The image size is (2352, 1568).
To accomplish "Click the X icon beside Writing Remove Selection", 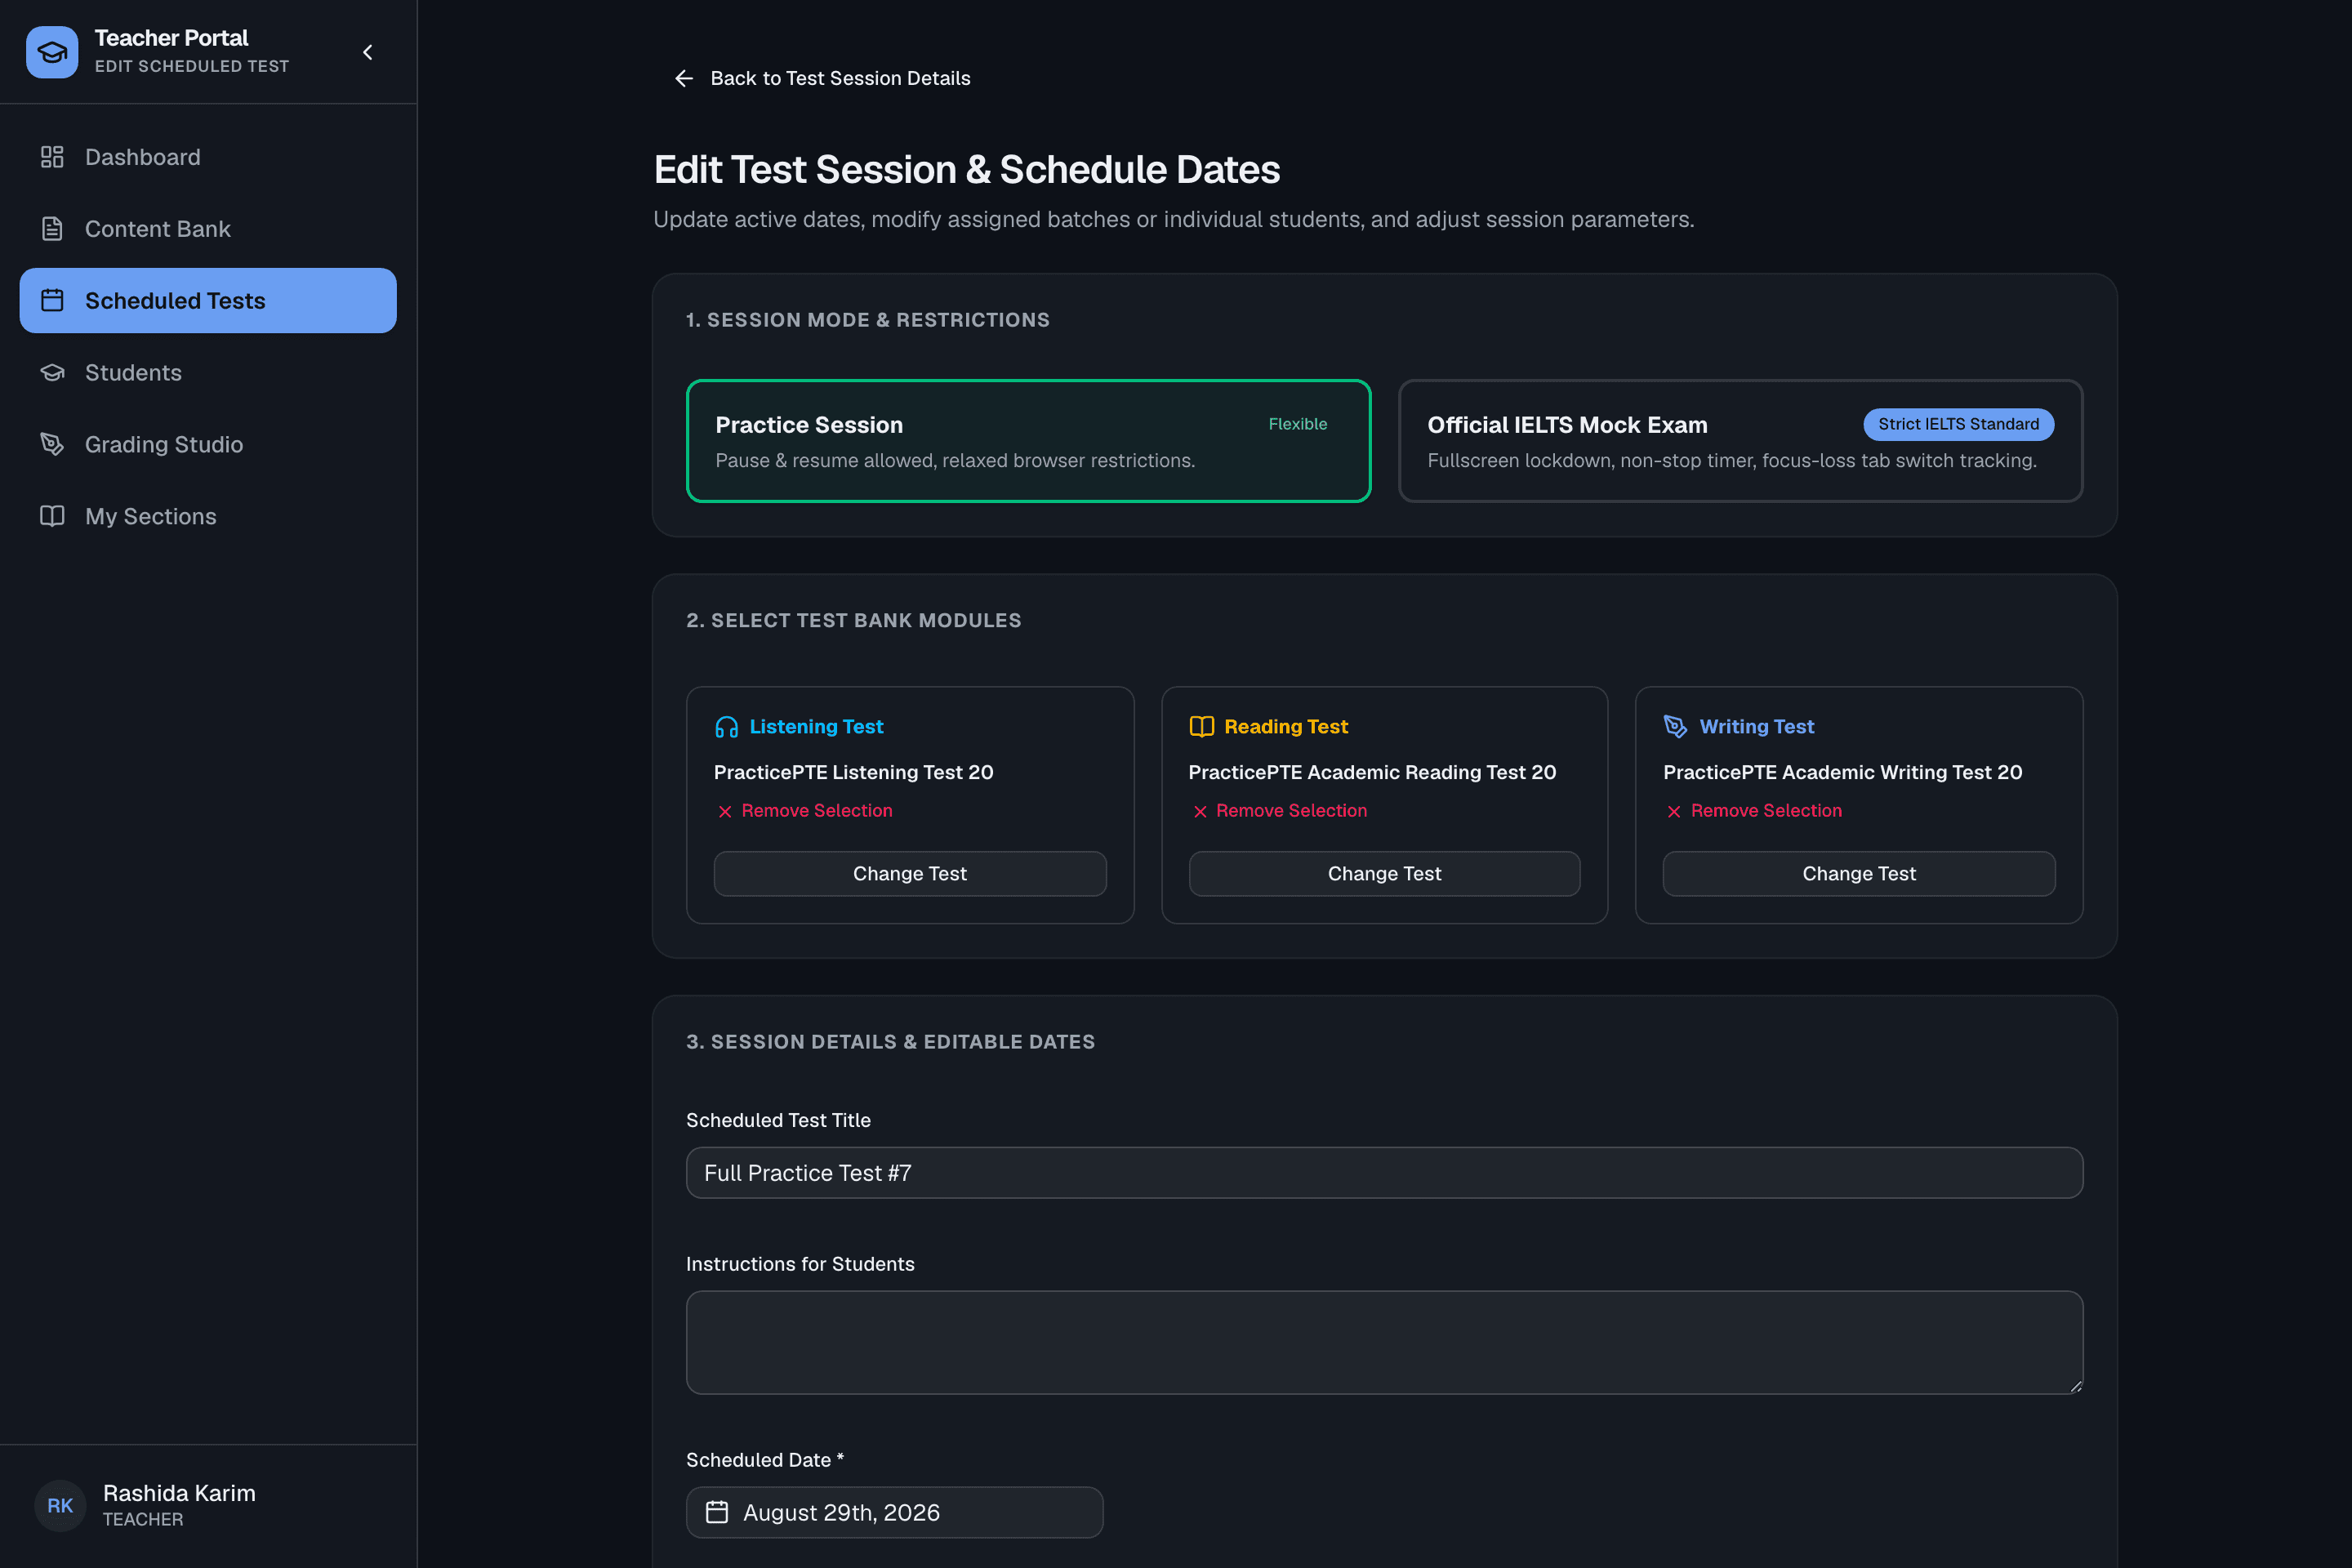I will point(1674,812).
